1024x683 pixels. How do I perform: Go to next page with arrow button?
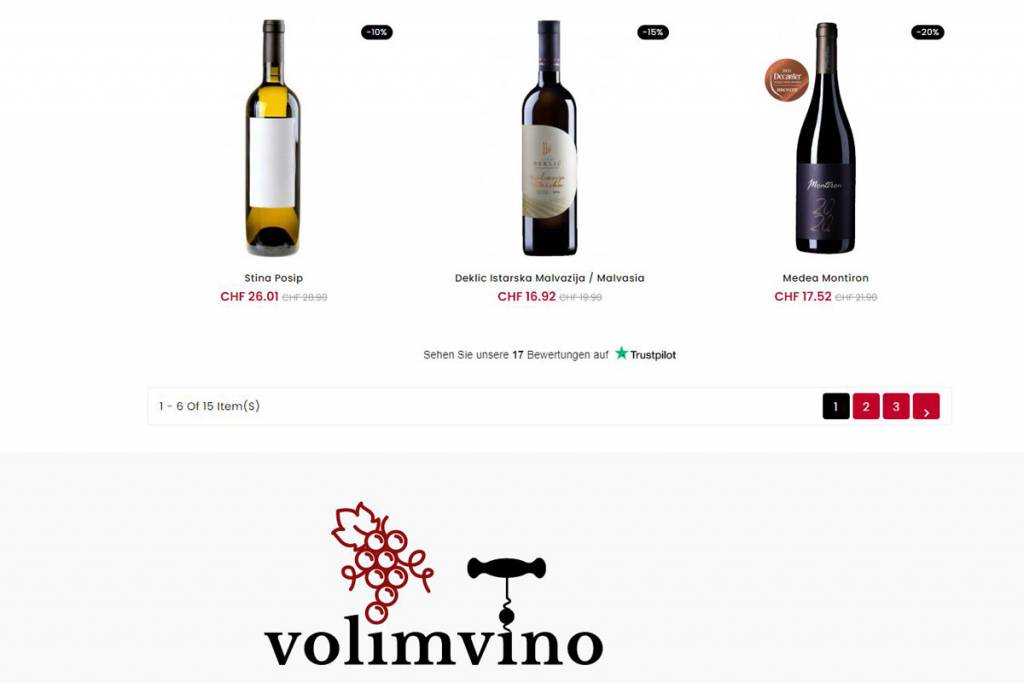[x=926, y=406]
